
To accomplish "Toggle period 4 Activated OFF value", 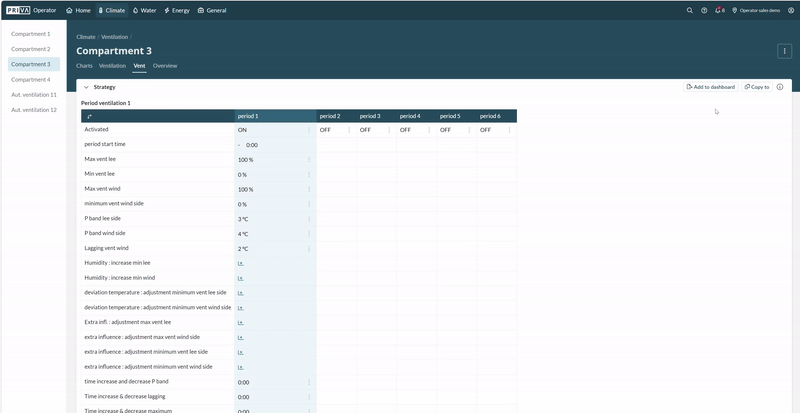I will [405, 130].
